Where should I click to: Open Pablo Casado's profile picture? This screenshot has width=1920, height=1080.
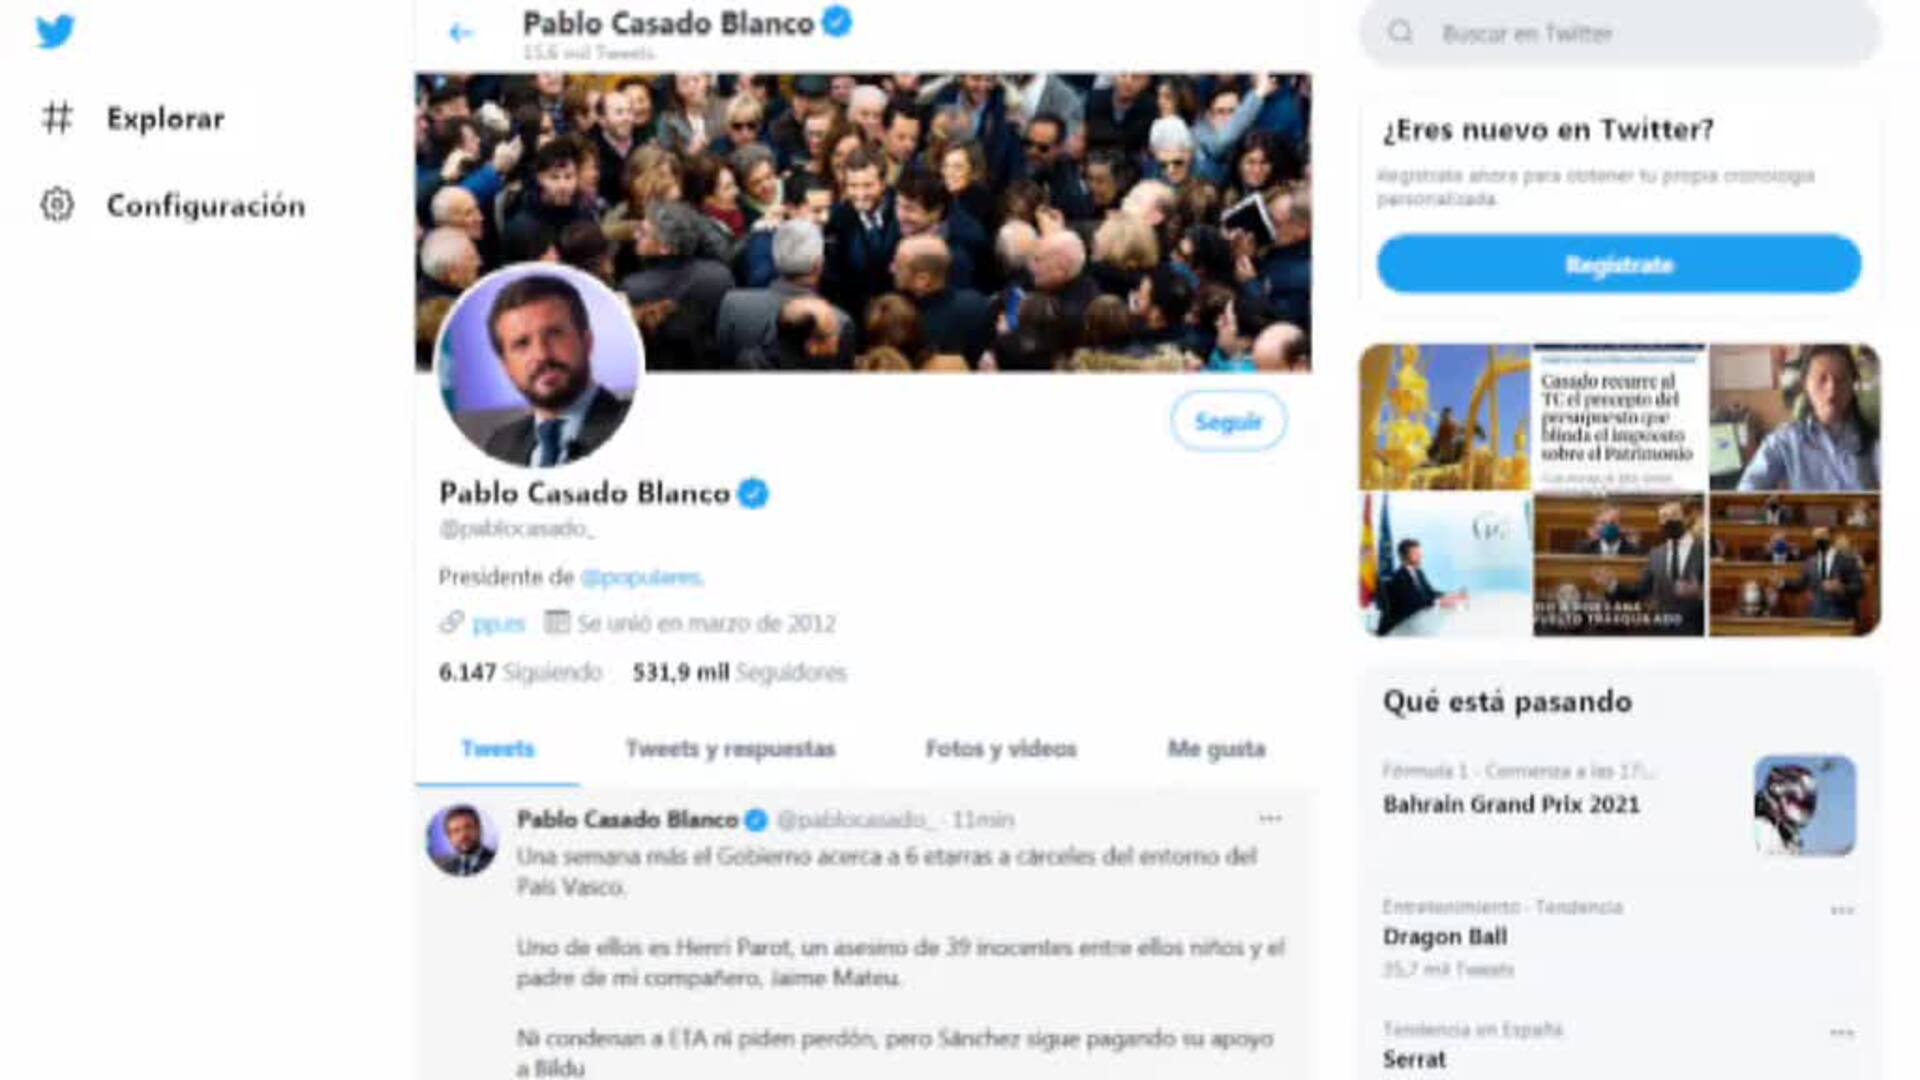tap(541, 366)
